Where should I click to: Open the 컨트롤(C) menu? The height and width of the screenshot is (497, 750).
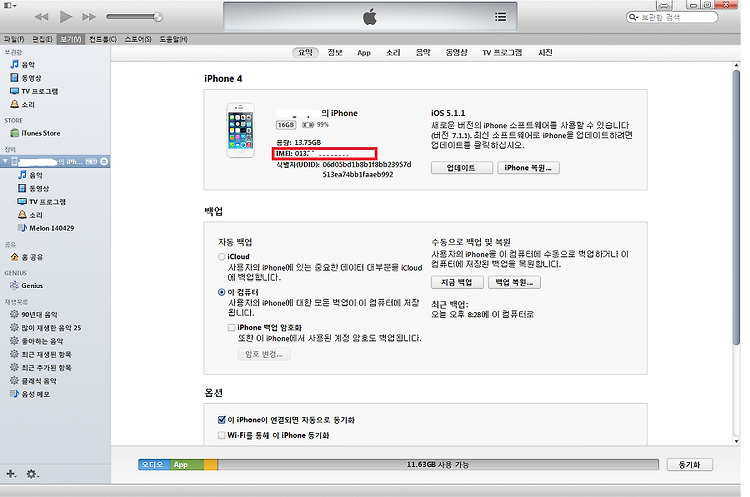click(x=103, y=39)
